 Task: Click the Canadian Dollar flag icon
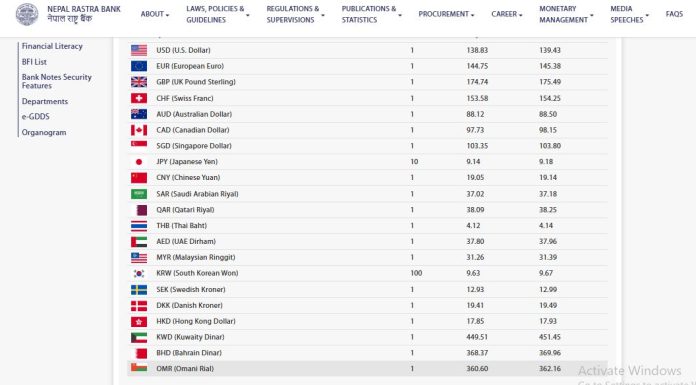tap(139, 130)
